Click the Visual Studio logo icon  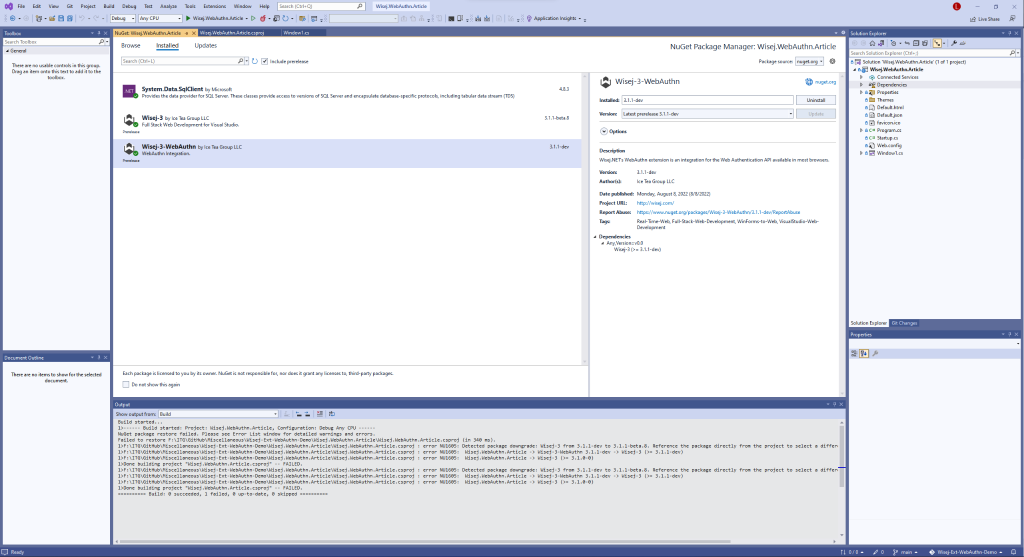[x=8, y=6]
